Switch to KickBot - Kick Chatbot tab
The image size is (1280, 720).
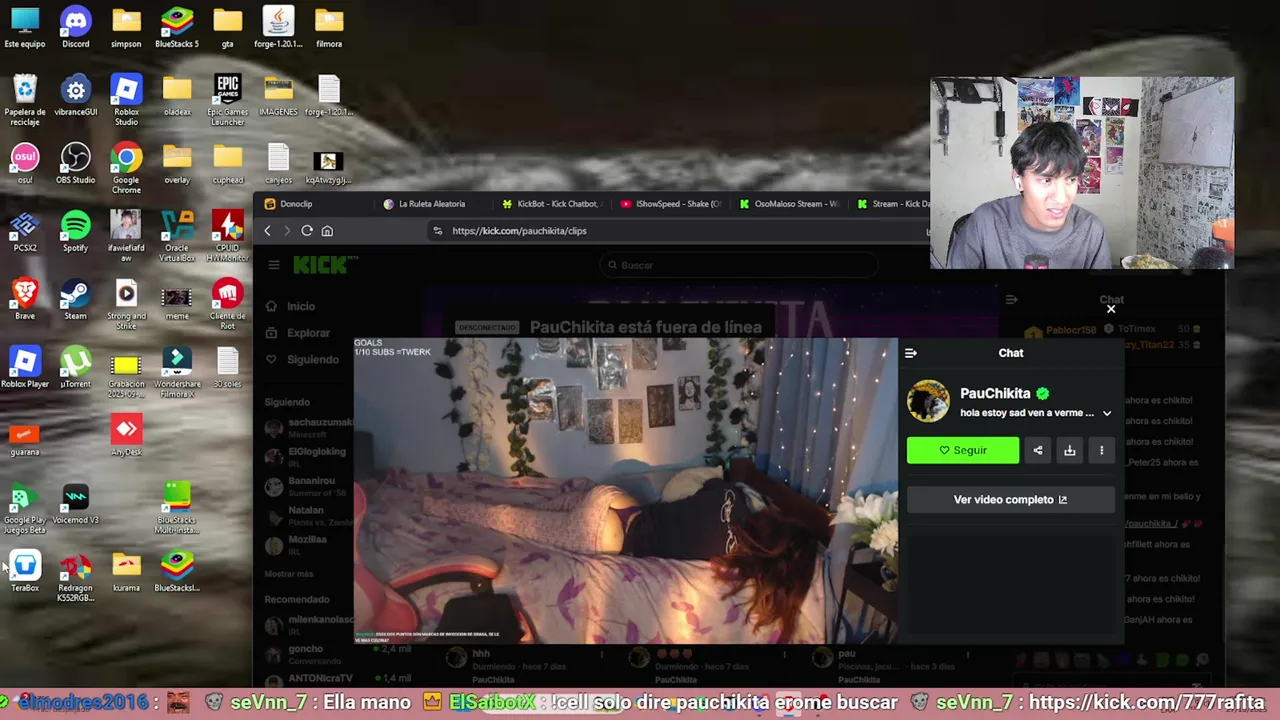[551, 204]
